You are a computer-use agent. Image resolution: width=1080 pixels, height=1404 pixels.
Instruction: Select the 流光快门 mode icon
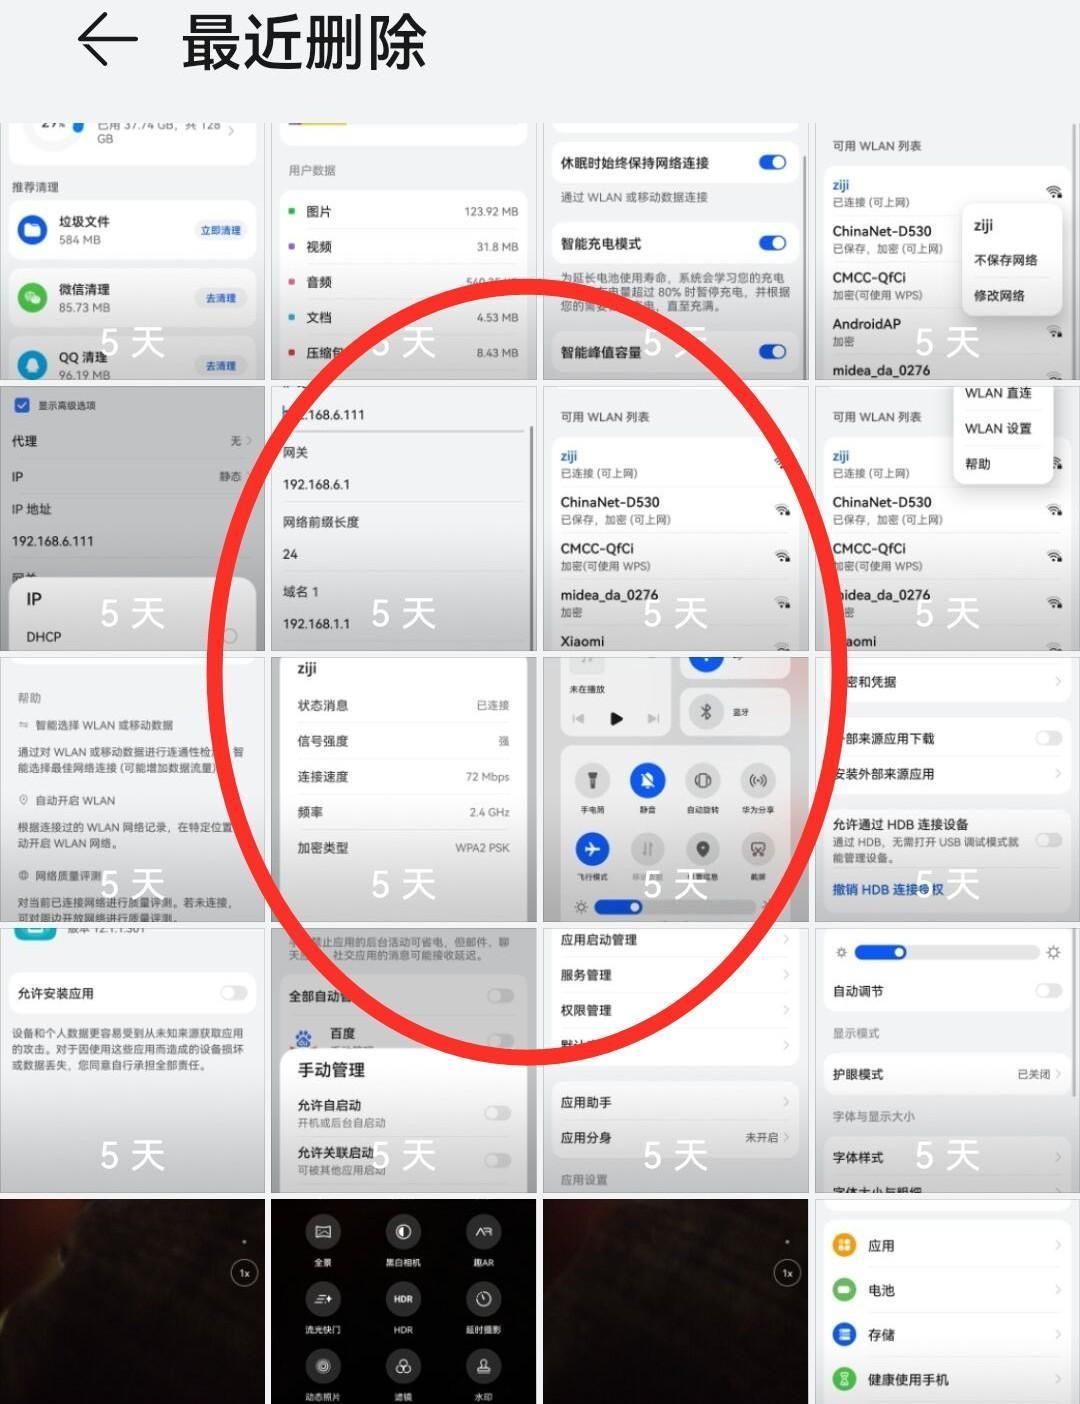click(x=323, y=1299)
